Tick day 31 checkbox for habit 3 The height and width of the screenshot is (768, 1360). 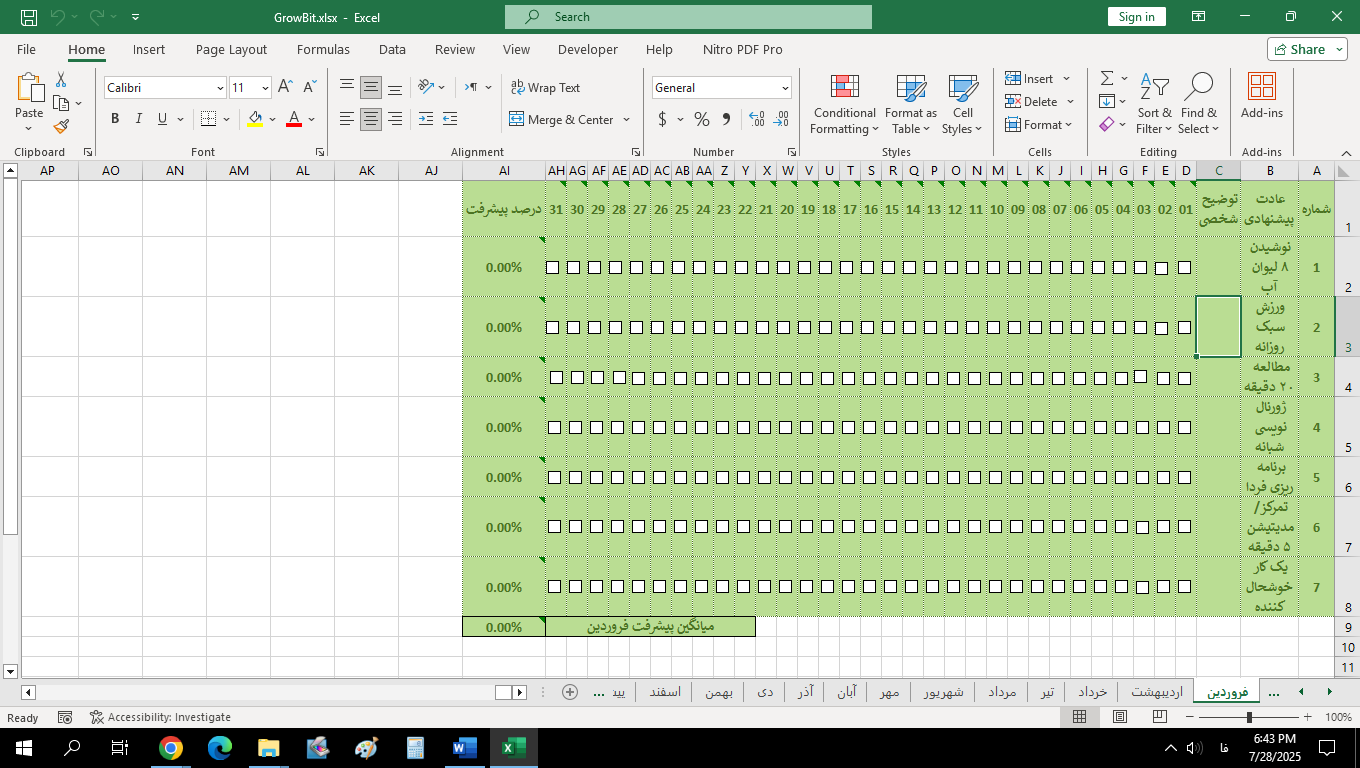[556, 377]
